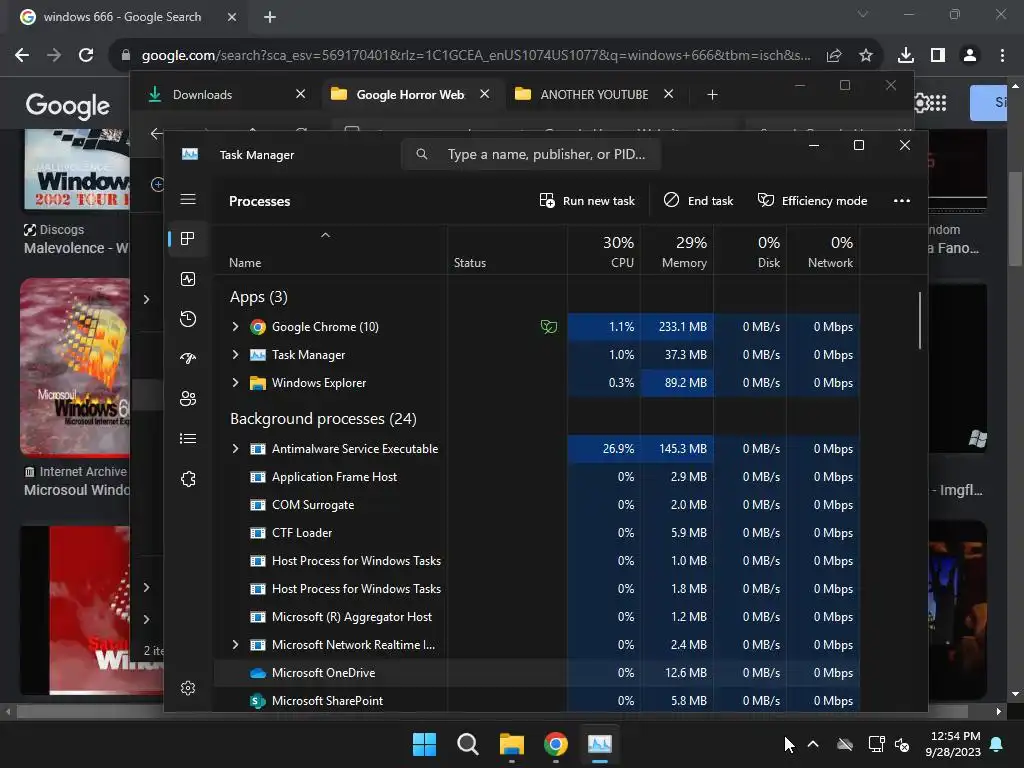Click Task Manager search field

point(531,154)
